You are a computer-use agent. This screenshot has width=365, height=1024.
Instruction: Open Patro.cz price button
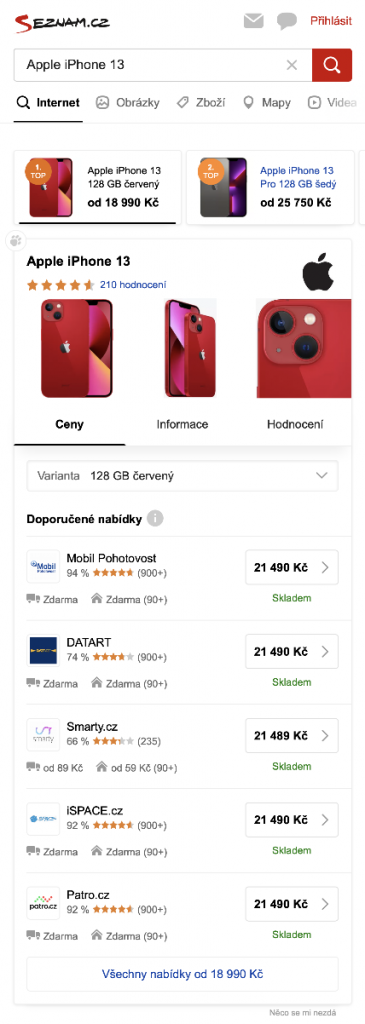[292, 904]
